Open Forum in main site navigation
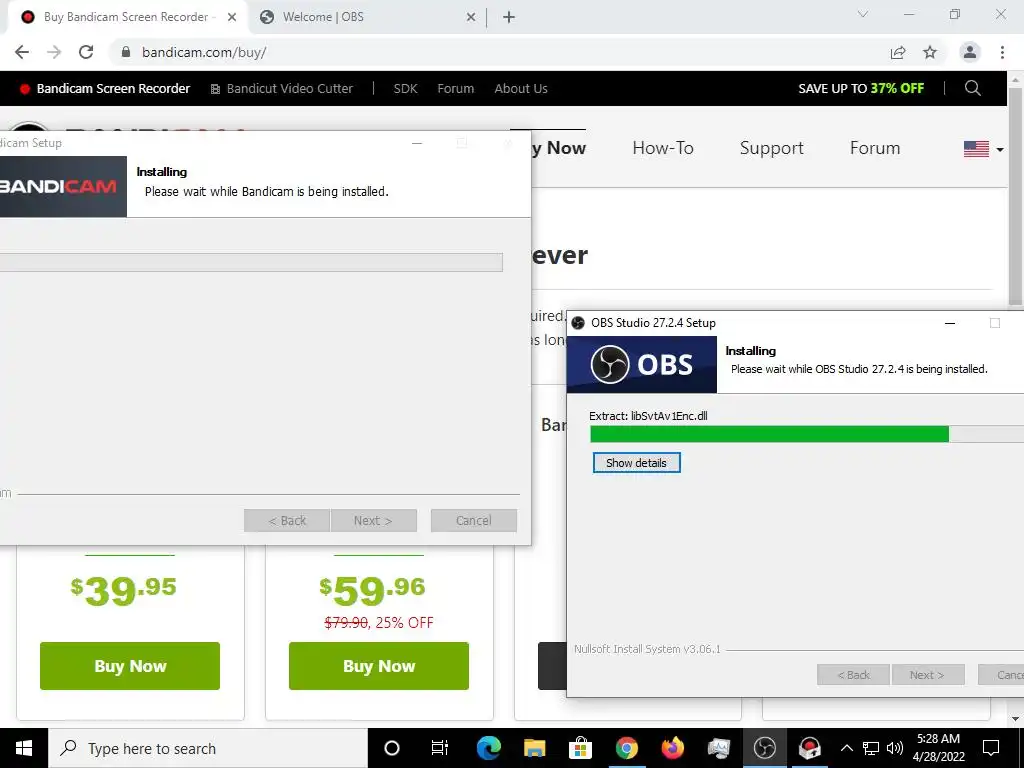 874,148
